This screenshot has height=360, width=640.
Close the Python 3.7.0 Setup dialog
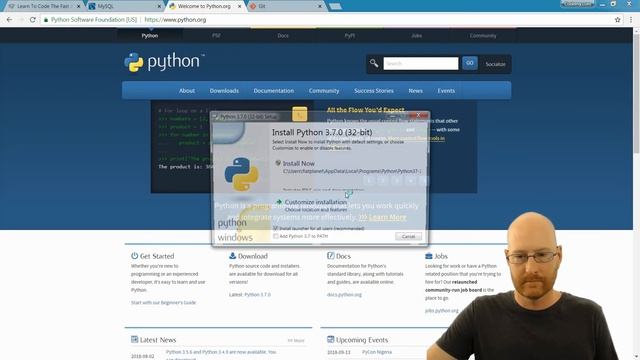click(x=418, y=116)
